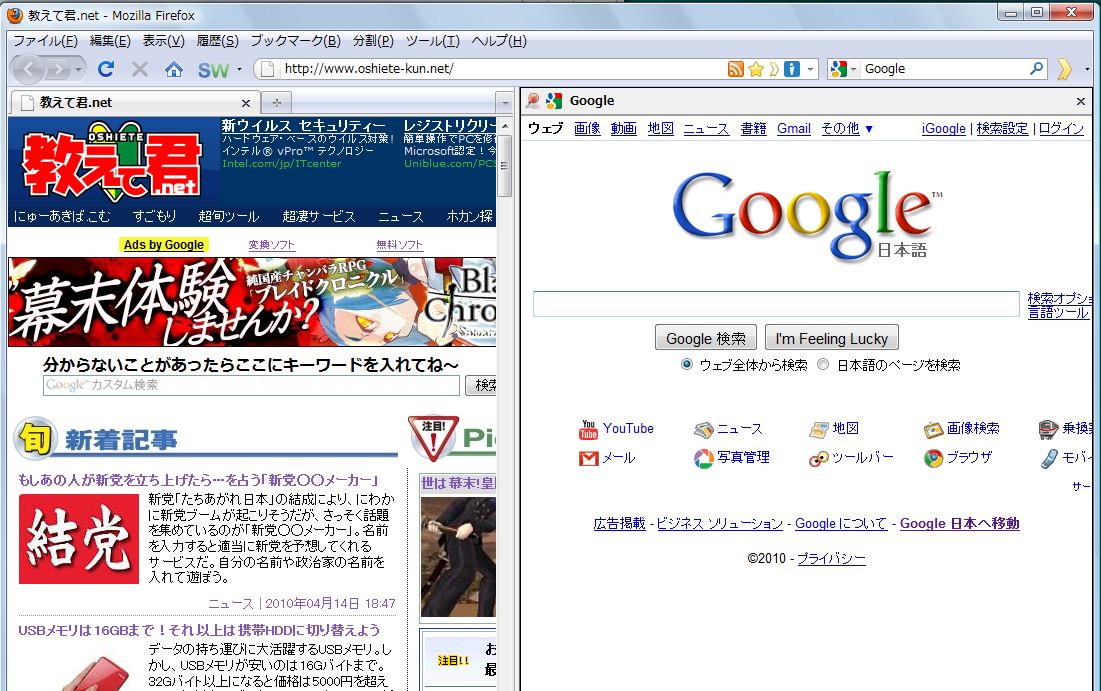
Task: Click the stop loading X icon
Action: pyautogui.click(x=140, y=69)
